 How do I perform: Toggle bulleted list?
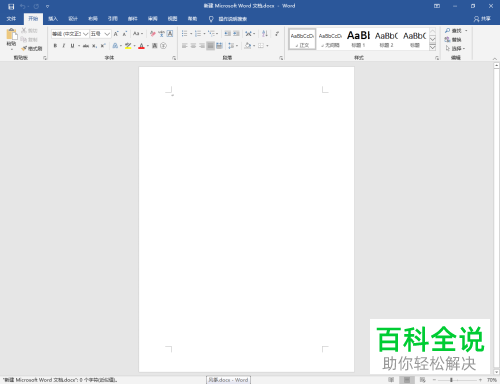[184, 34]
